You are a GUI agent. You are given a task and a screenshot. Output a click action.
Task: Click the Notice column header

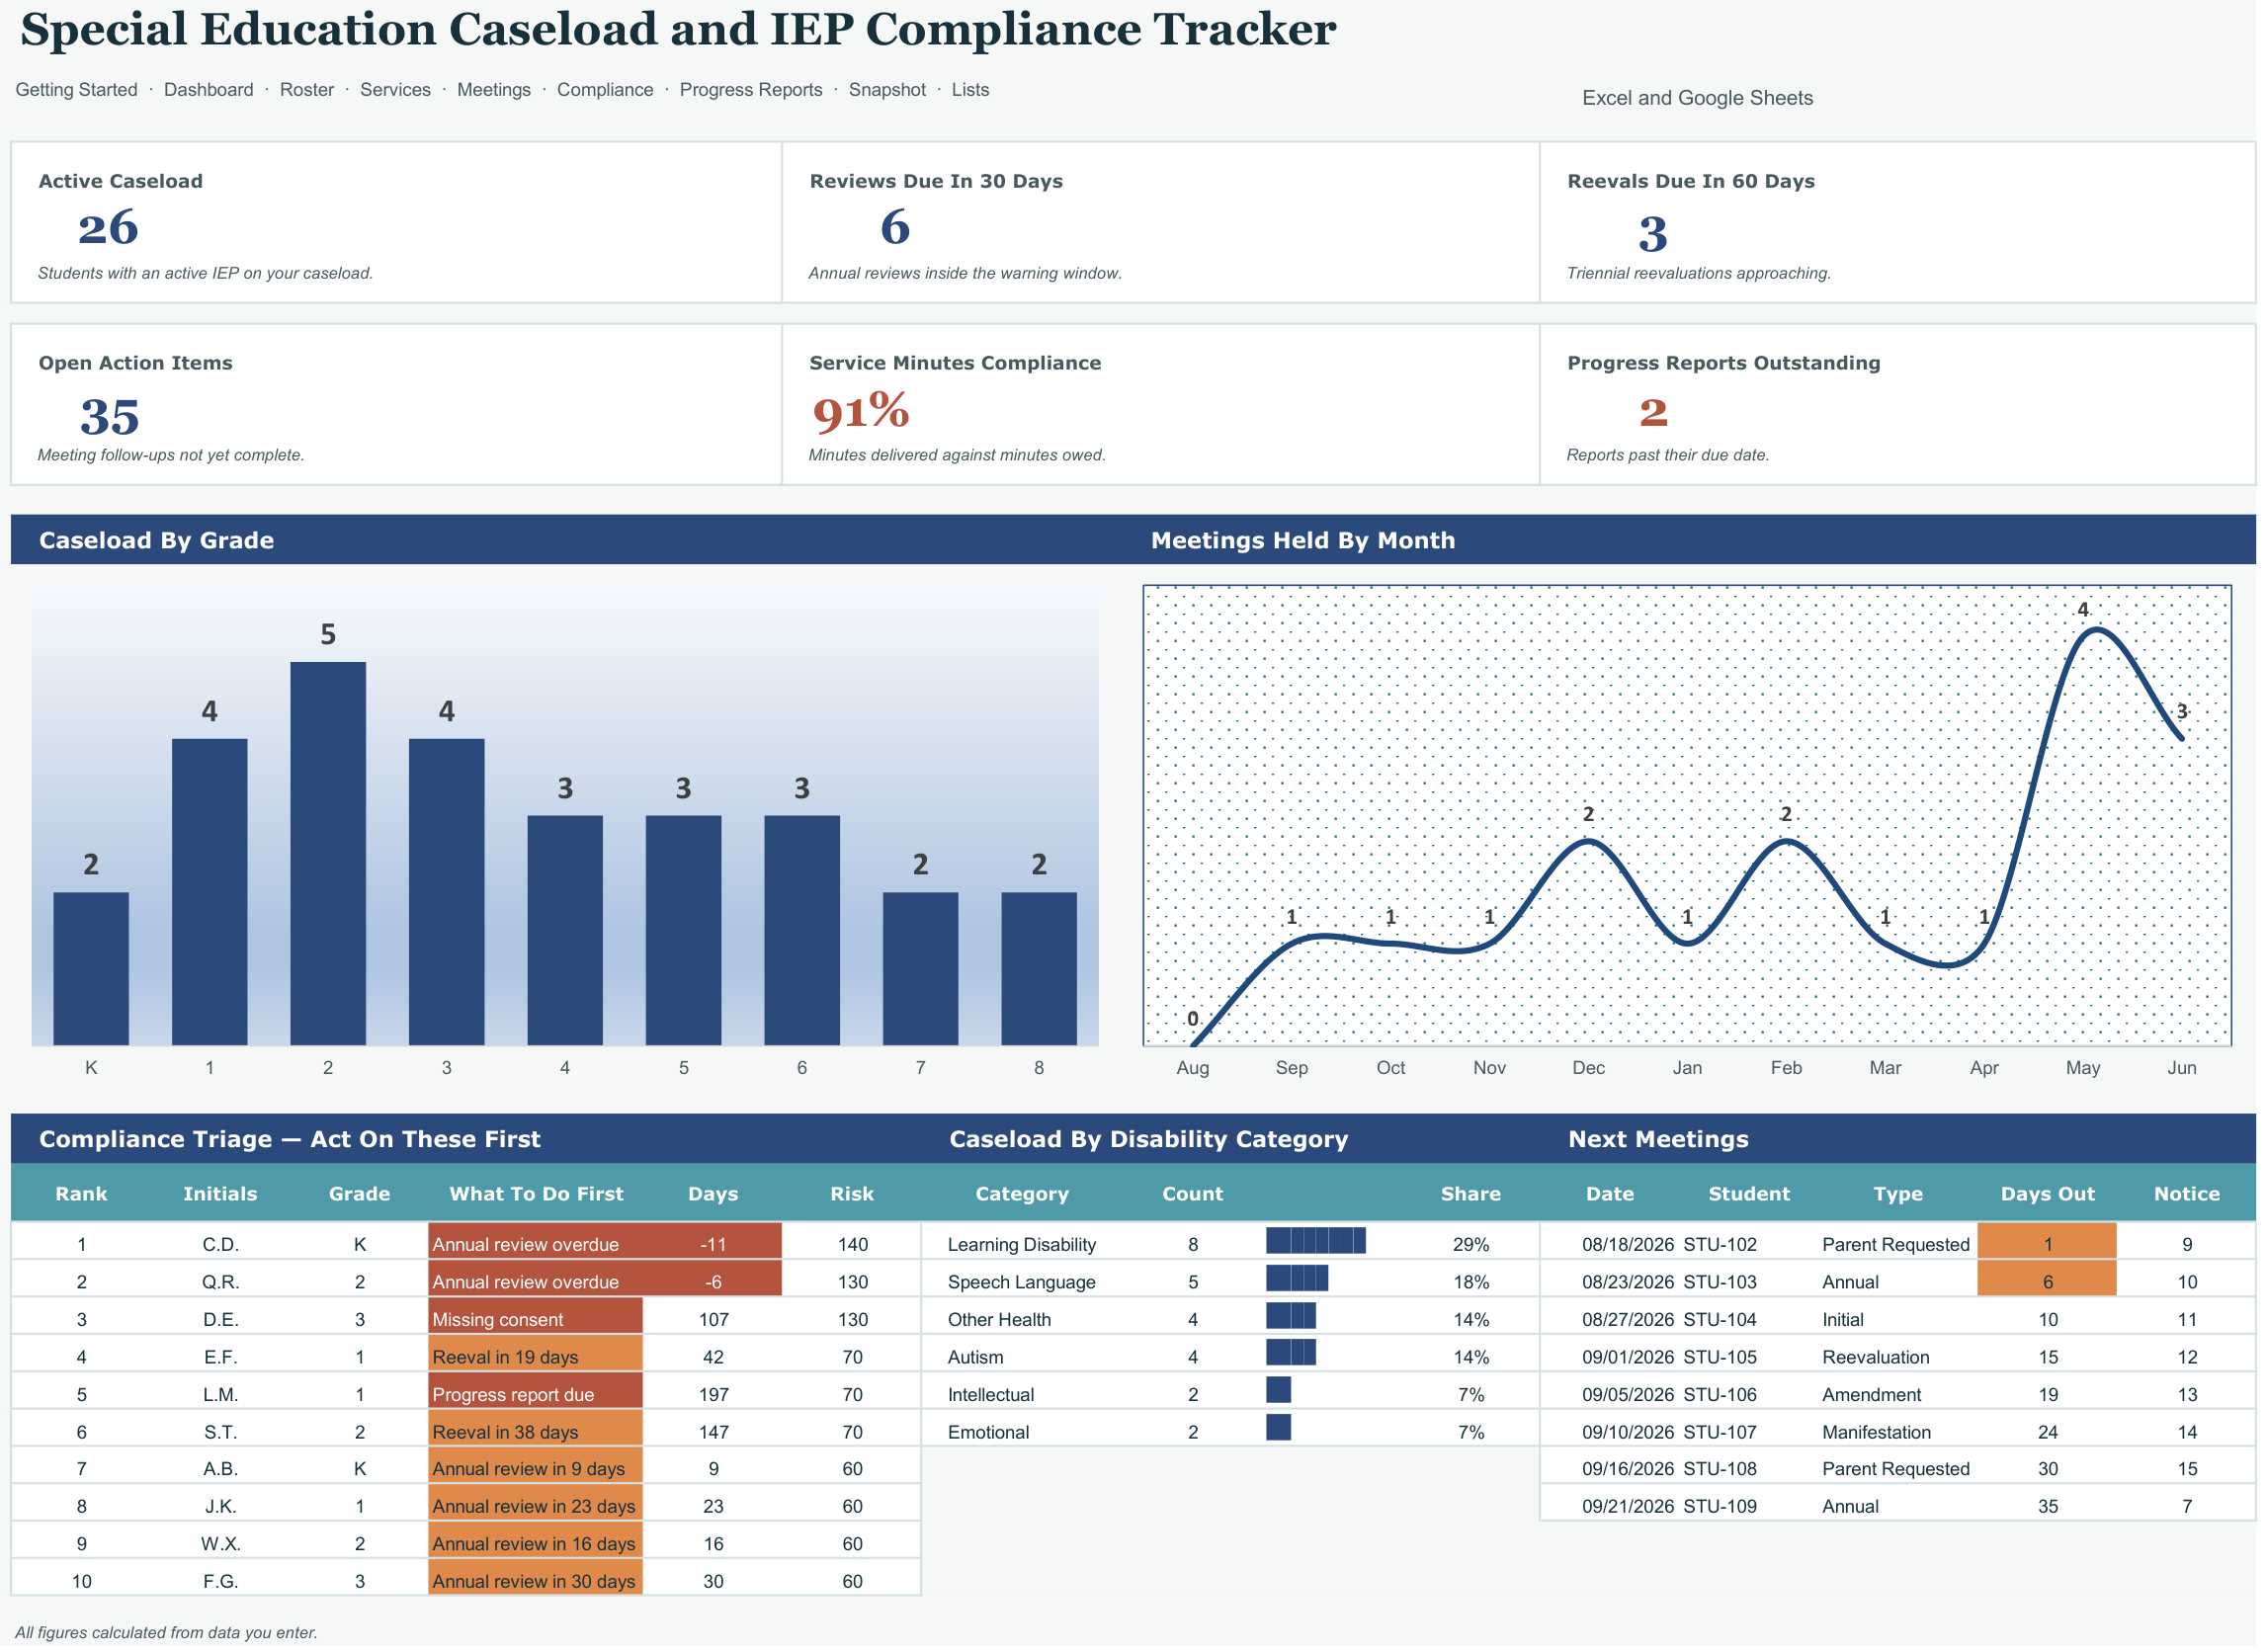click(x=2189, y=1195)
